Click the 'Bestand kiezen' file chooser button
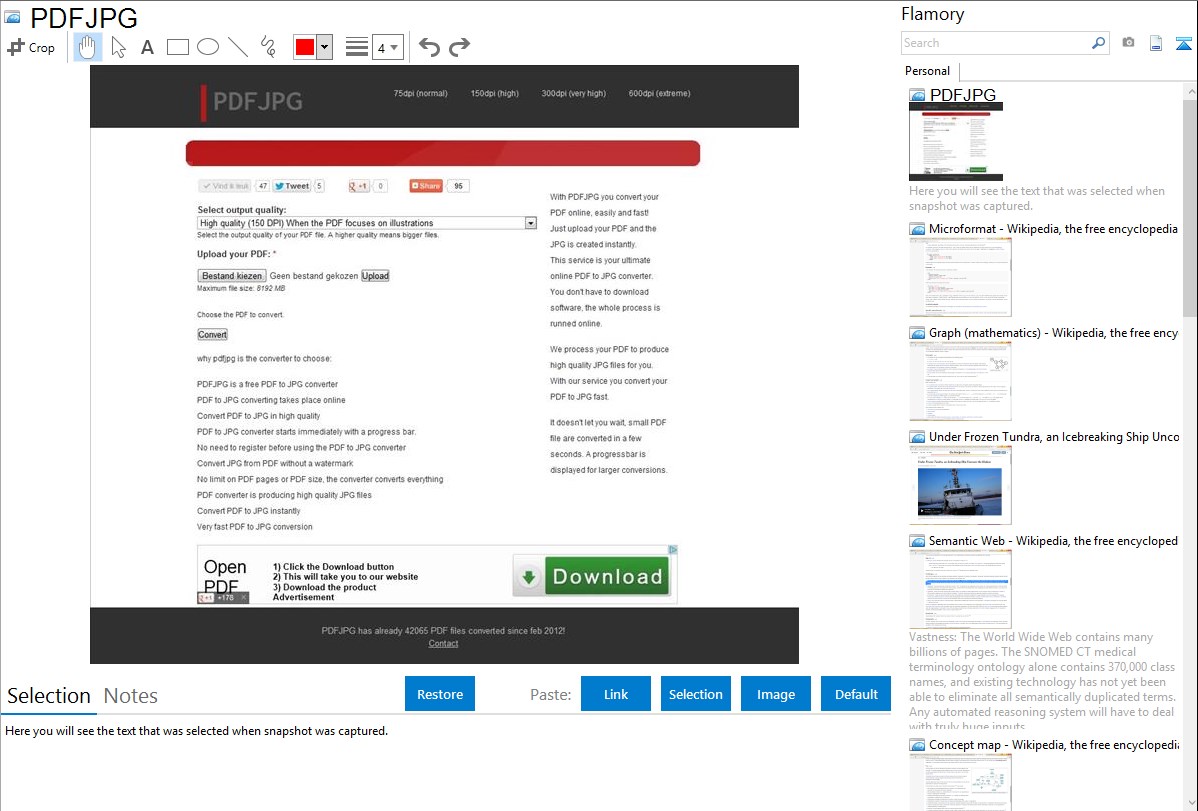1198x811 pixels. click(x=232, y=276)
